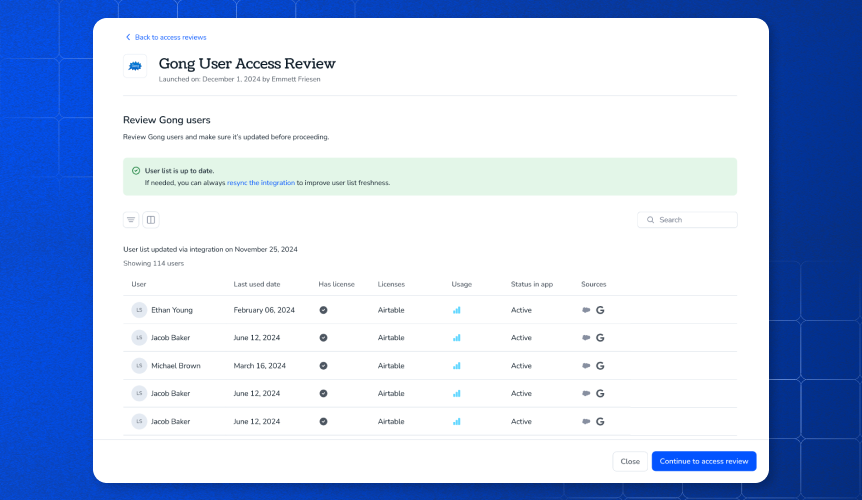Click the Gong app logo

135,66
